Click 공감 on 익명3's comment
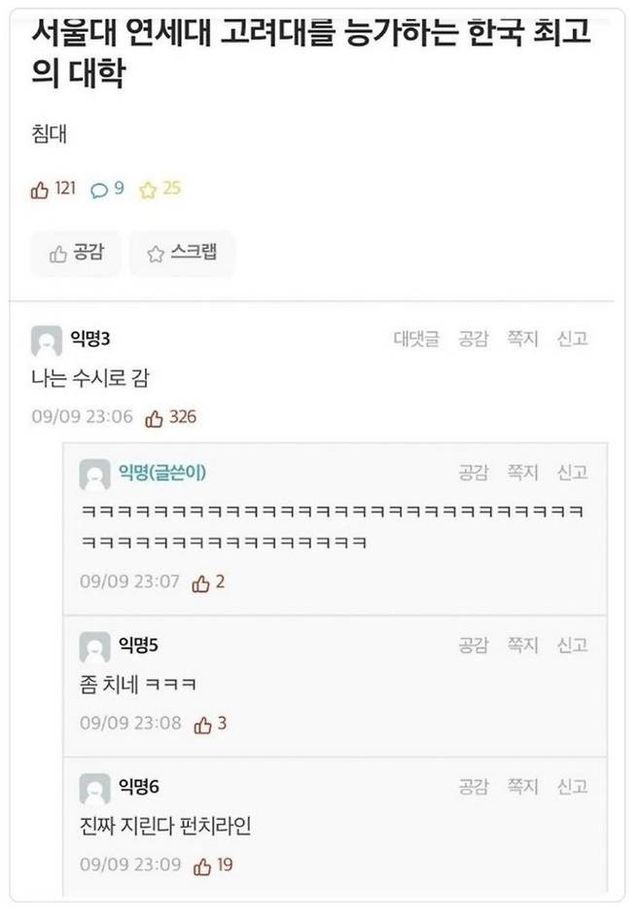The image size is (640, 917). (473, 339)
